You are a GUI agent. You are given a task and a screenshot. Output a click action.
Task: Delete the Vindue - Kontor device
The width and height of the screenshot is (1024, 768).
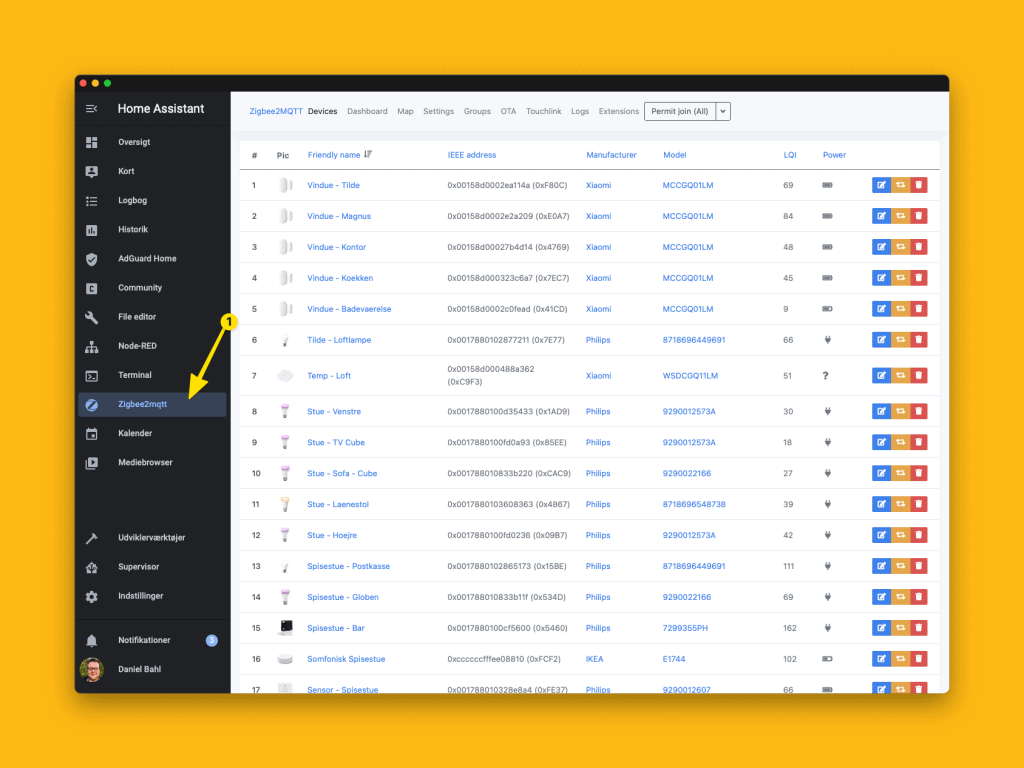coord(918,247)
